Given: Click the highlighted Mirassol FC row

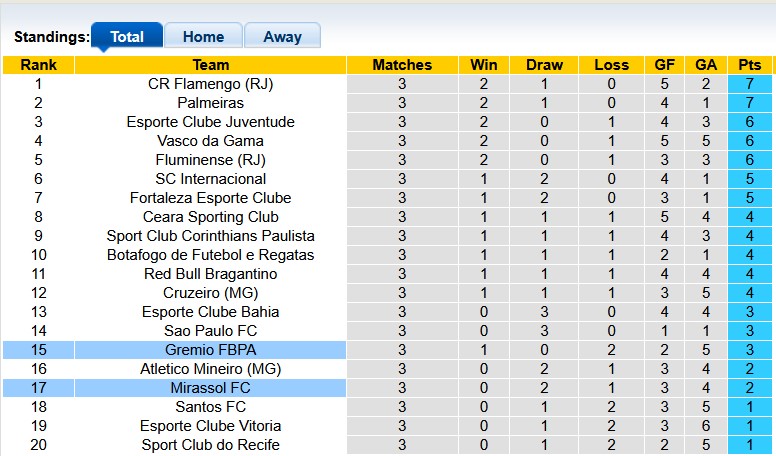Looking at the screenshot, I should [x=210, y=388].
